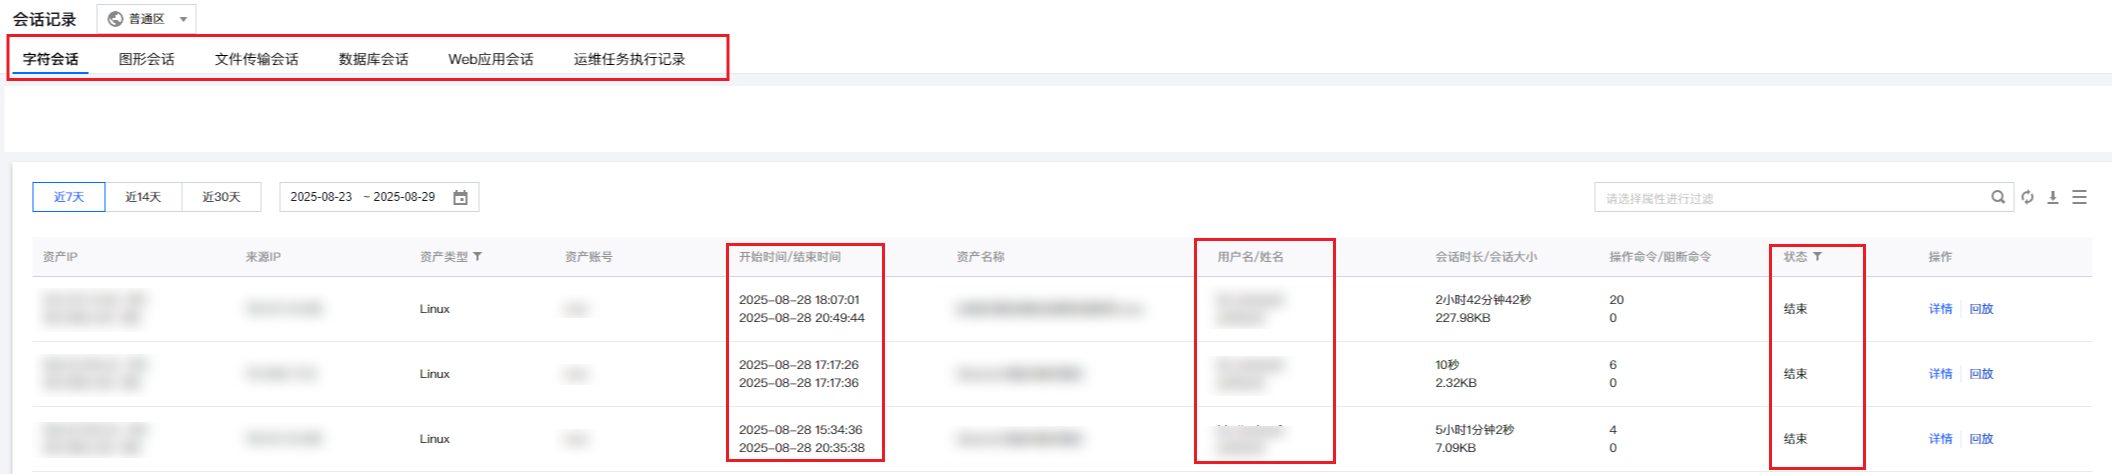Select the 近7天 range option
2112x474 pixels.
(x=69, y=197)
